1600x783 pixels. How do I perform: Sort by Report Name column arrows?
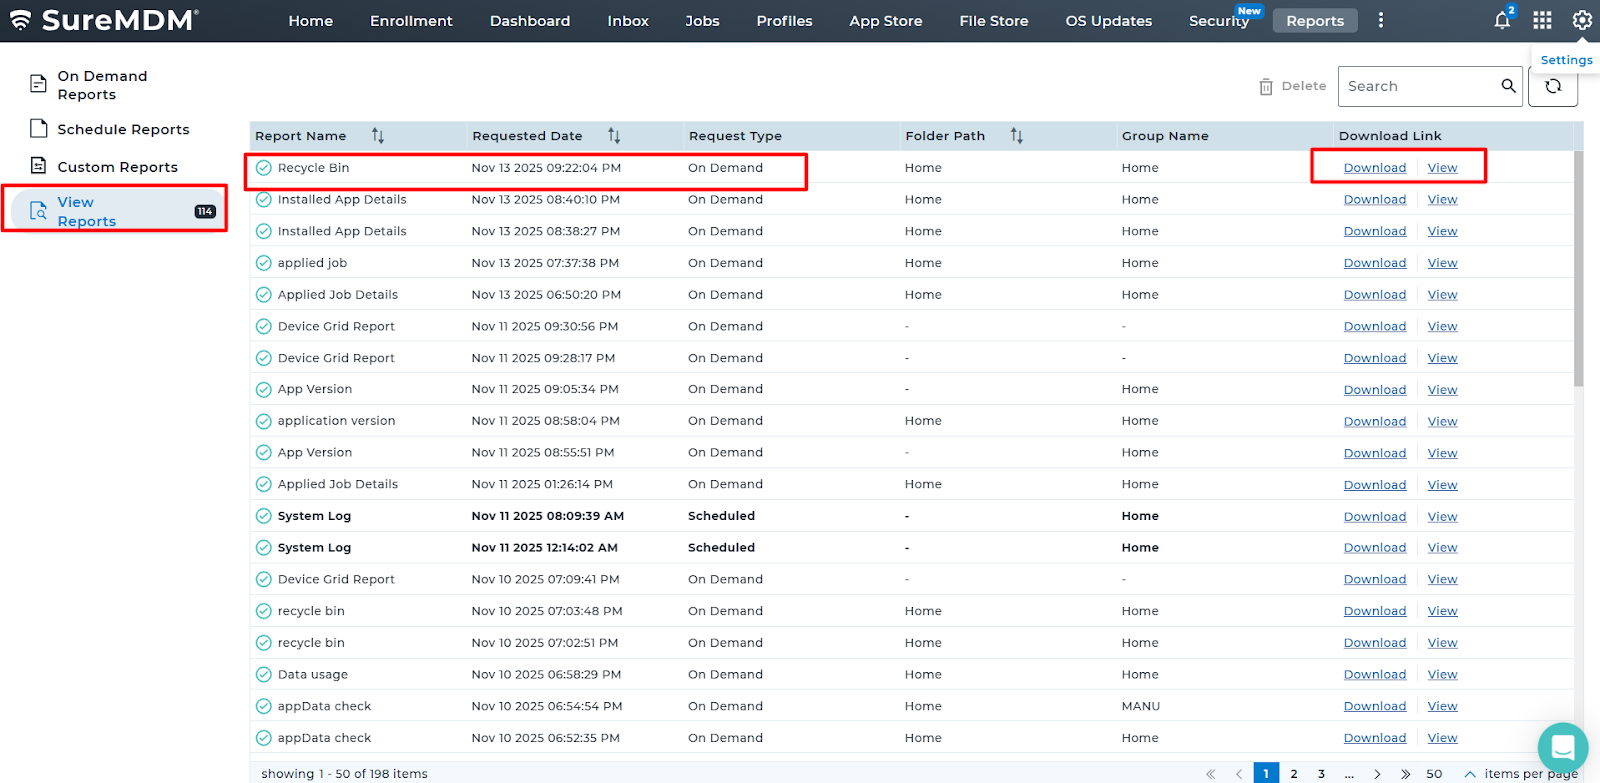[x=378, y=136]
